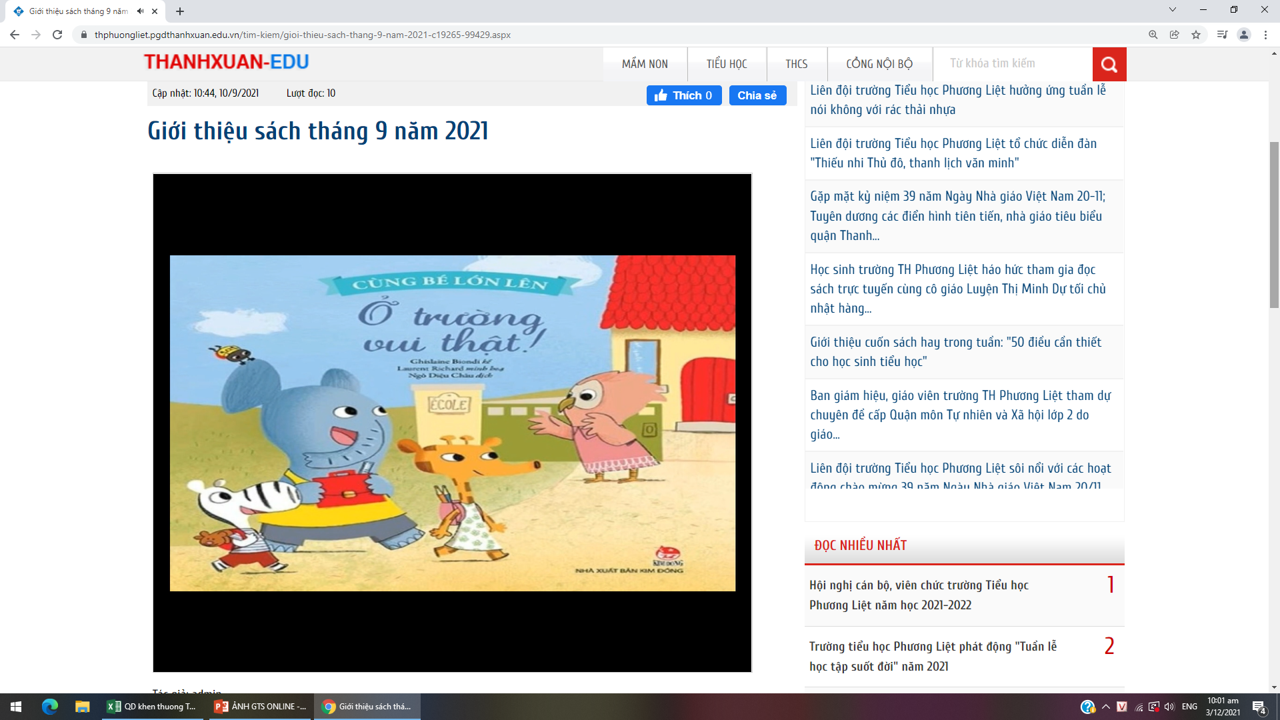Open most-read item Tuần lễ học tập suốt đời
This screenshot has height=720, width=1280.
[x=933, y=656]
